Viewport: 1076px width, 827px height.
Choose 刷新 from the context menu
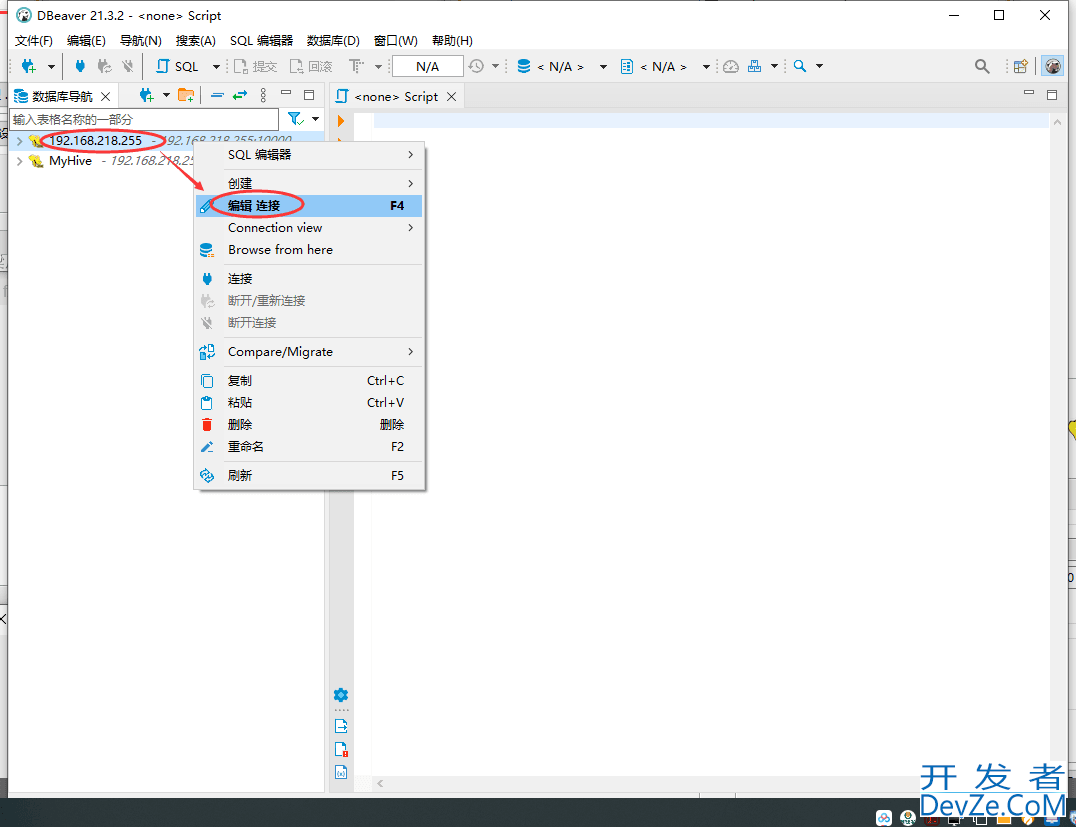[x=309, y=476]
